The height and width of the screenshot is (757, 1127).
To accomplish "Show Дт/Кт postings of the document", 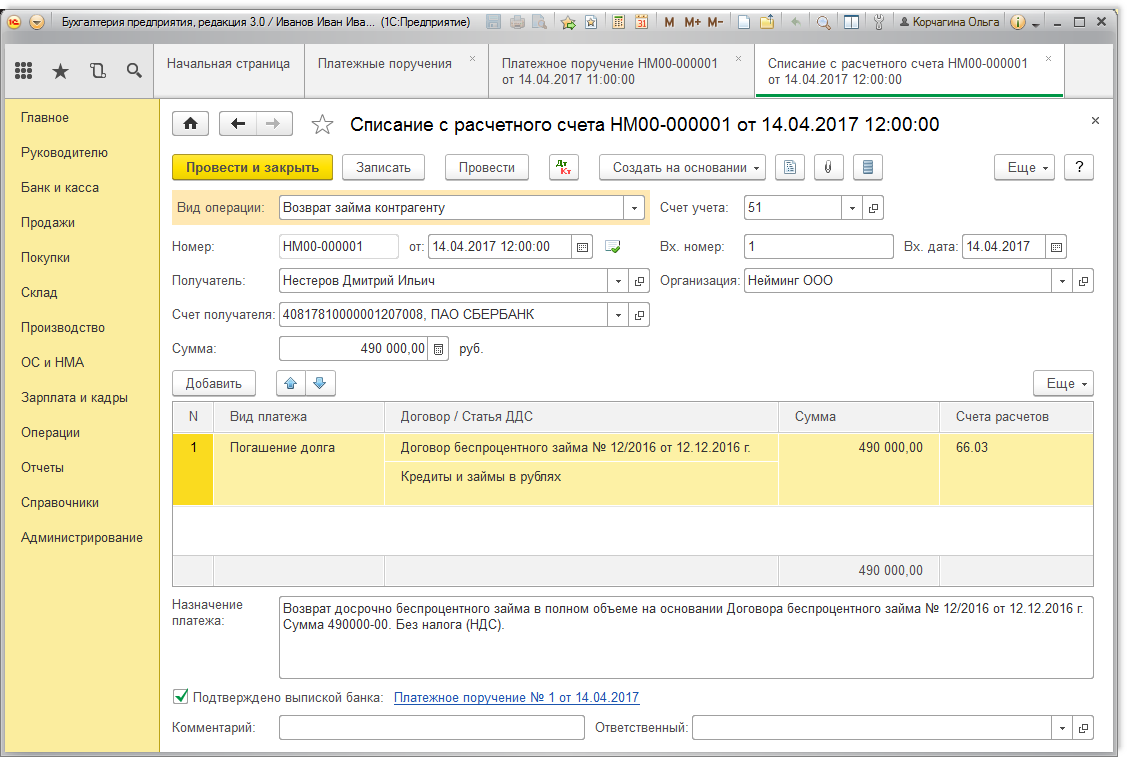I will click(x=564, y=168).
